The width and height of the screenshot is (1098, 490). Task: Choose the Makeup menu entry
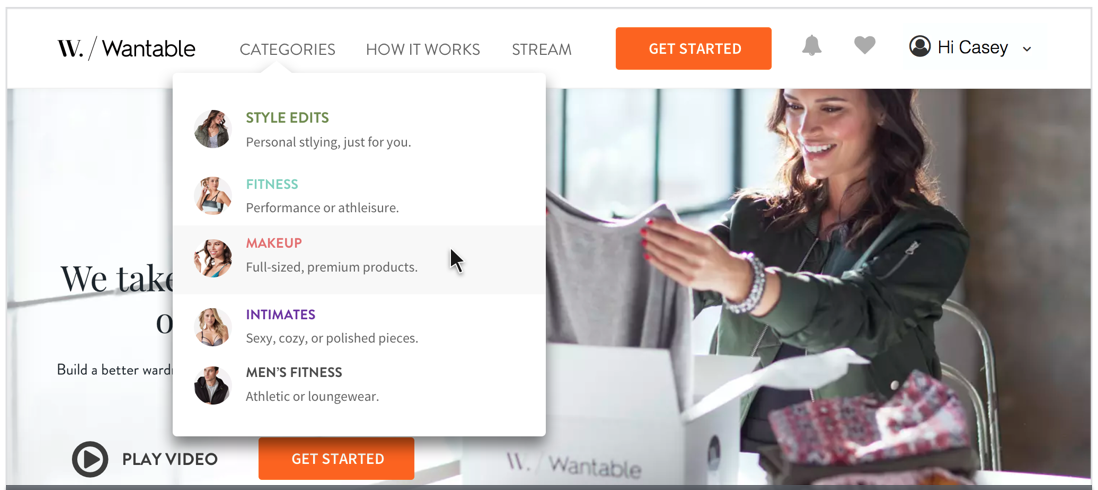(x=359, y=260)
